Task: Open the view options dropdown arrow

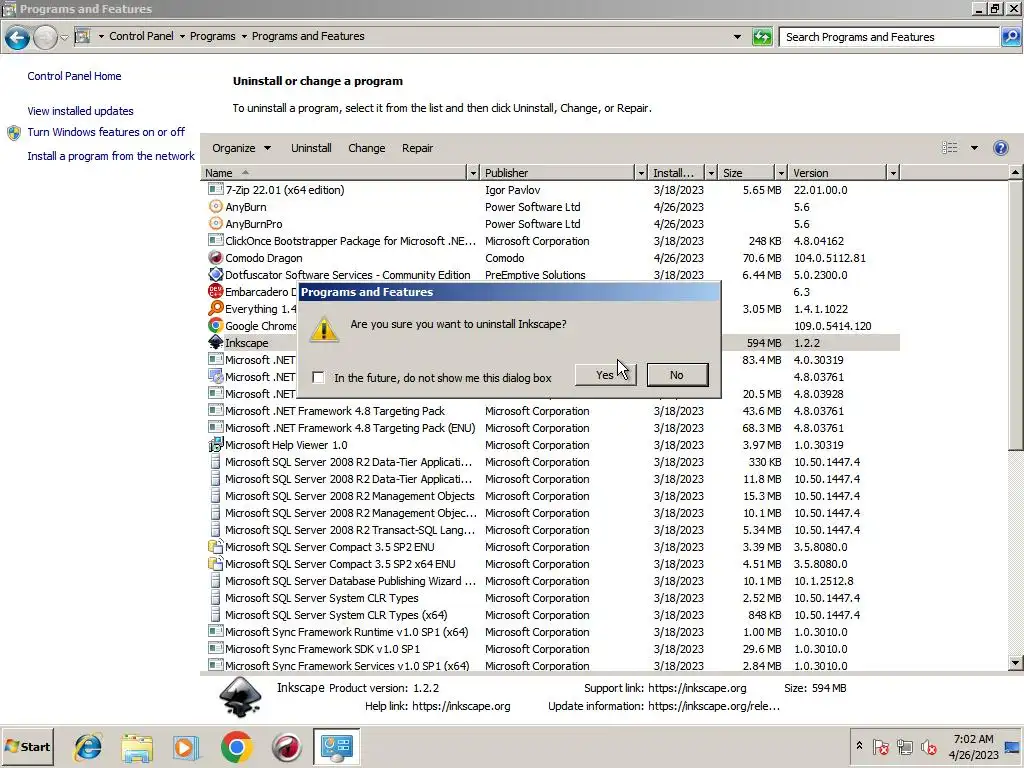Action: tap(974, 148)
